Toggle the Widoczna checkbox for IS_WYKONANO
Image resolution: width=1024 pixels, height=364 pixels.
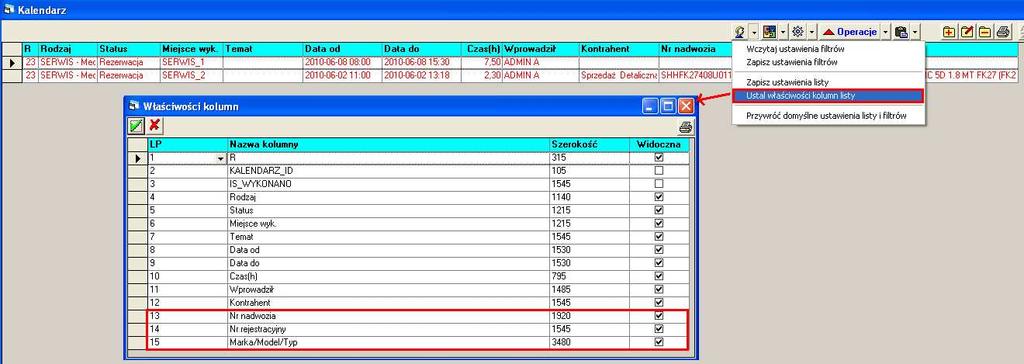pos(658,184)
